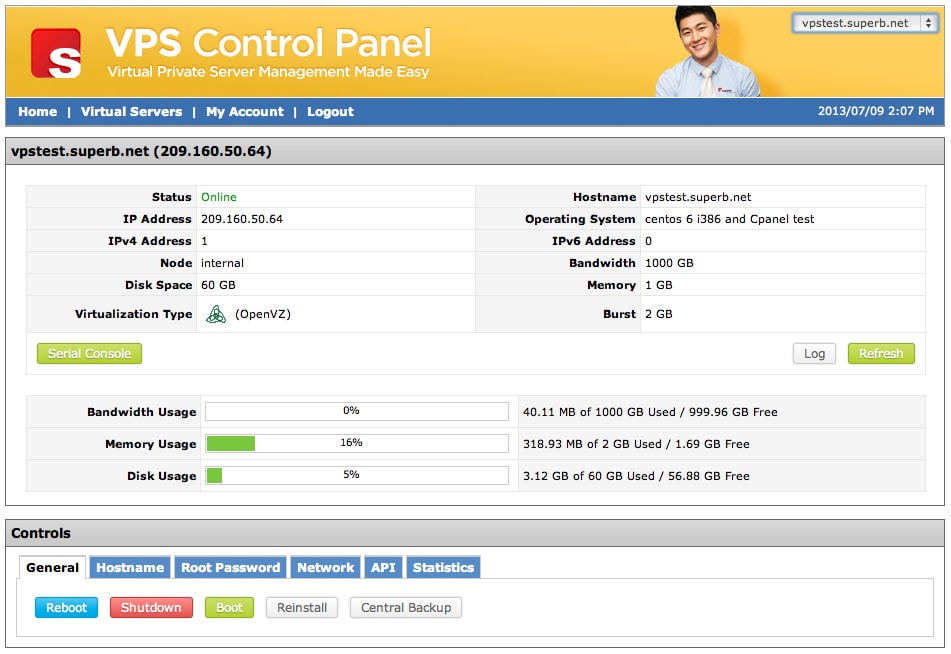Image resolution: width=951 pixels, height=654 pixels.
Task: Click the Disk Space value '60 GB'
Action: [x=218, y=285]
